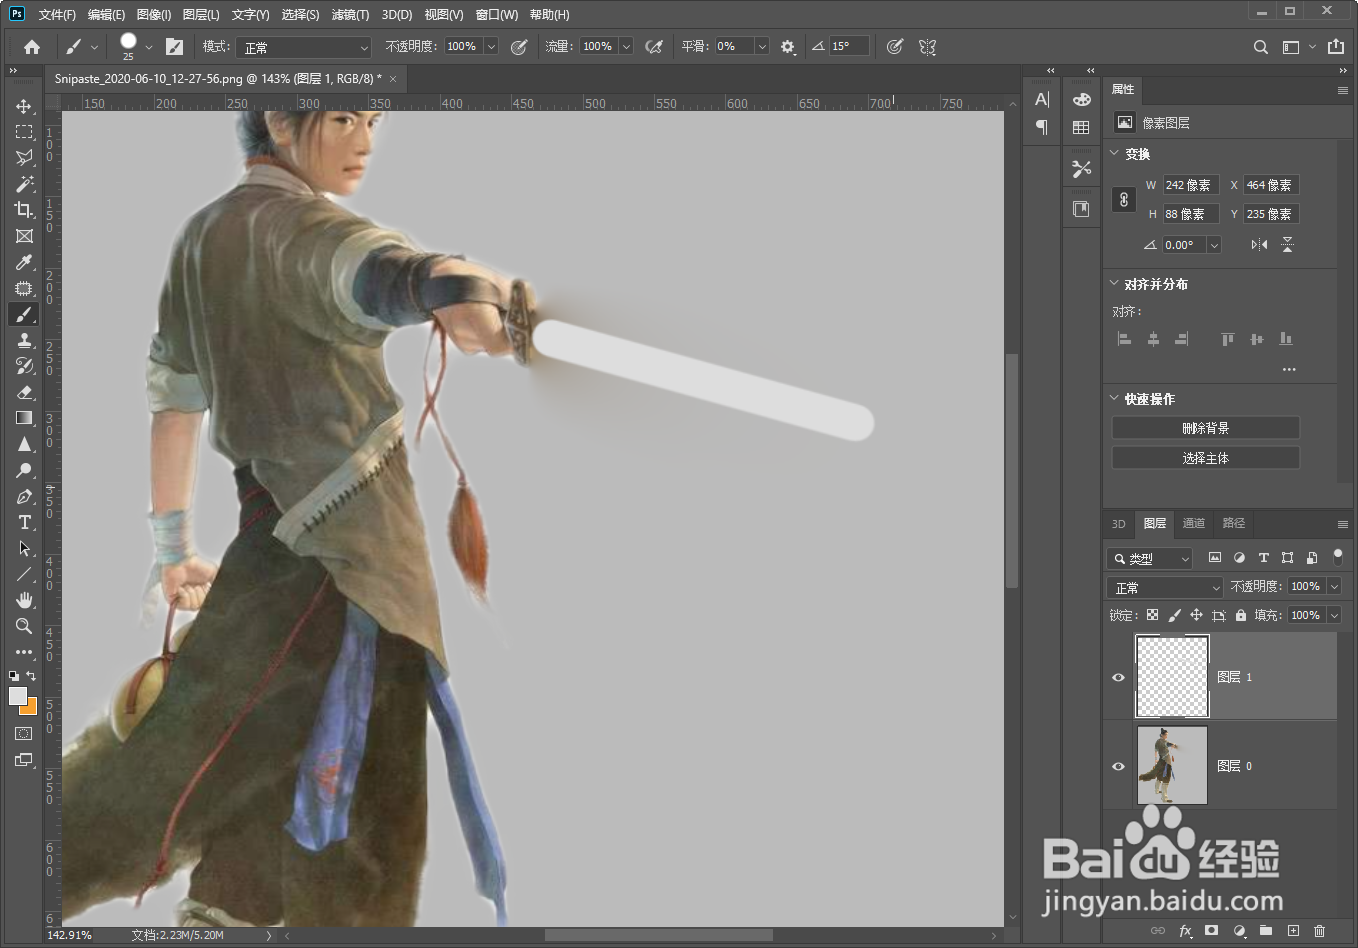Select the Clone Stamp tool
1358x948 pixels.
[x=24, y=340]
